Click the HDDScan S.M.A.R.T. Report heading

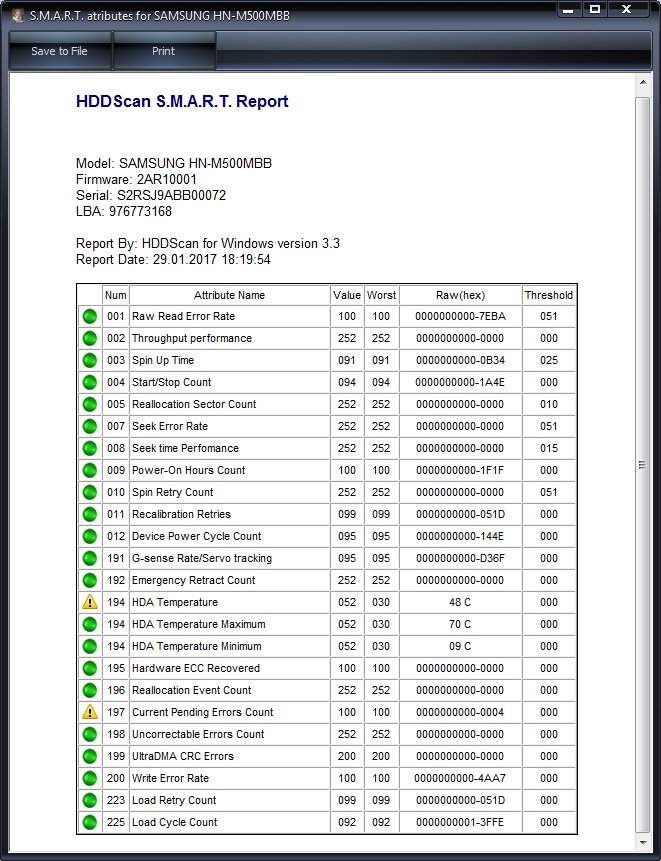tap(182, 102)
